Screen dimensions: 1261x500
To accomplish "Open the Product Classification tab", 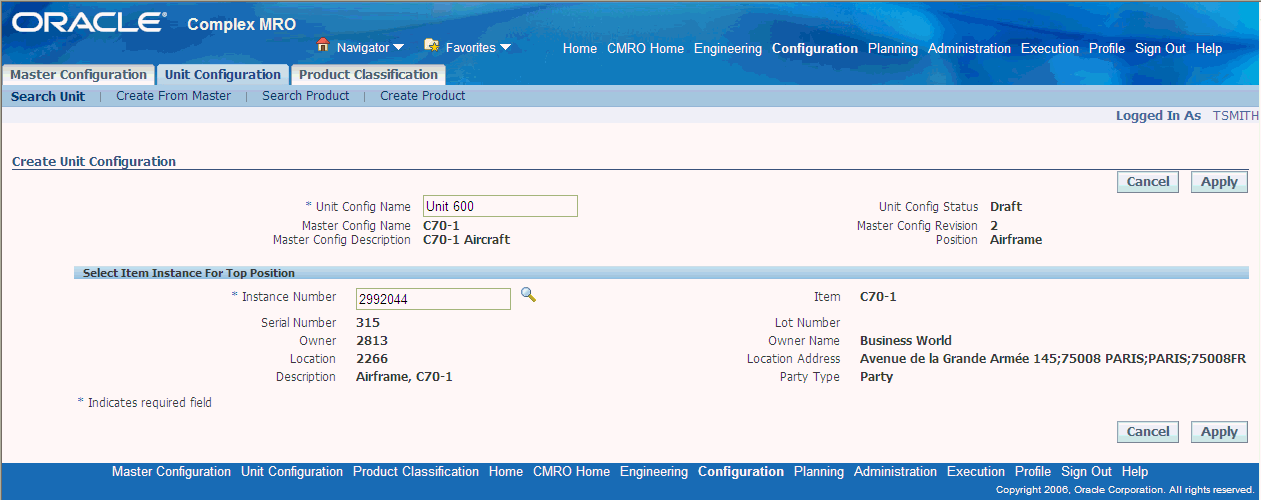I will tap(368, 75).
